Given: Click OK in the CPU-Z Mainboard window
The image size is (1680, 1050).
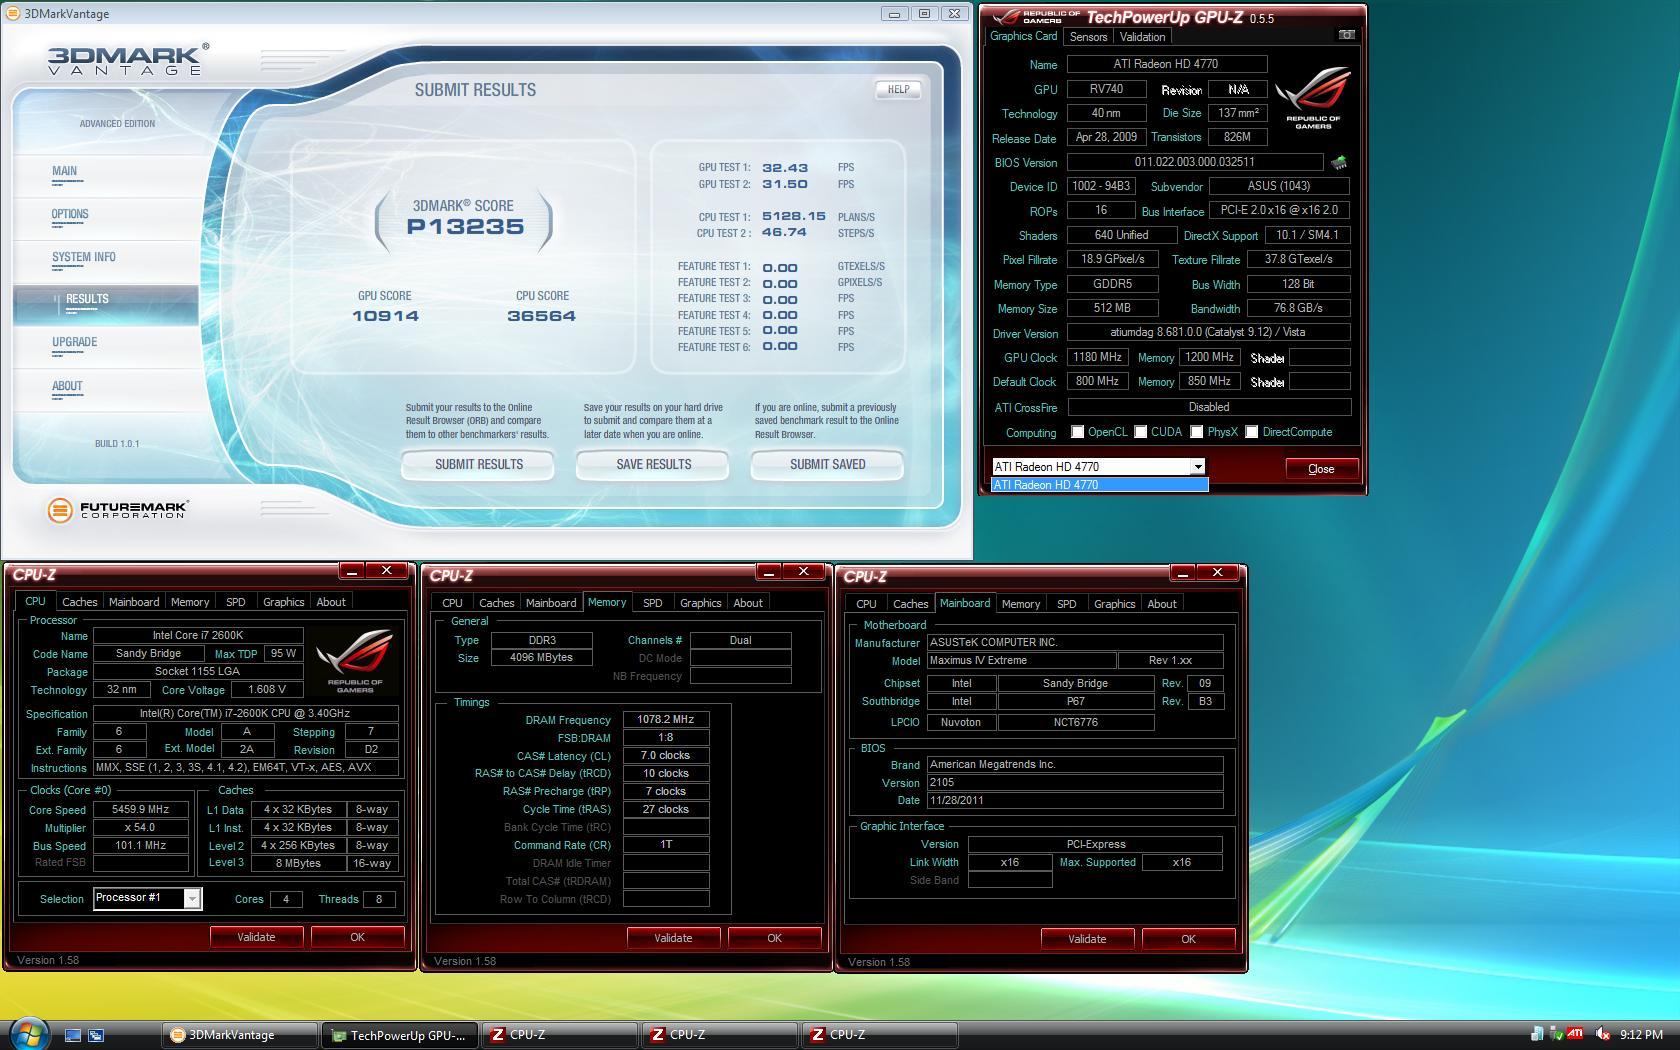Looking at the screenshot, I should click(1188, 939).
